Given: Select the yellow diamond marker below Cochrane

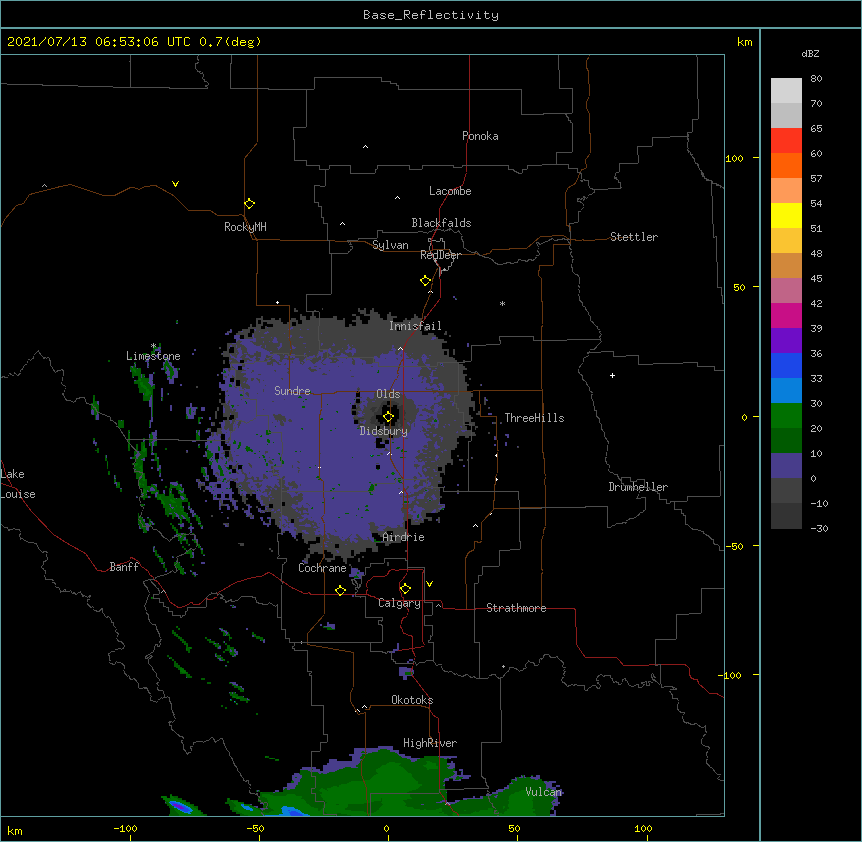Looking at the screenshot, I should pyautogui.click(x=340, y=590).
